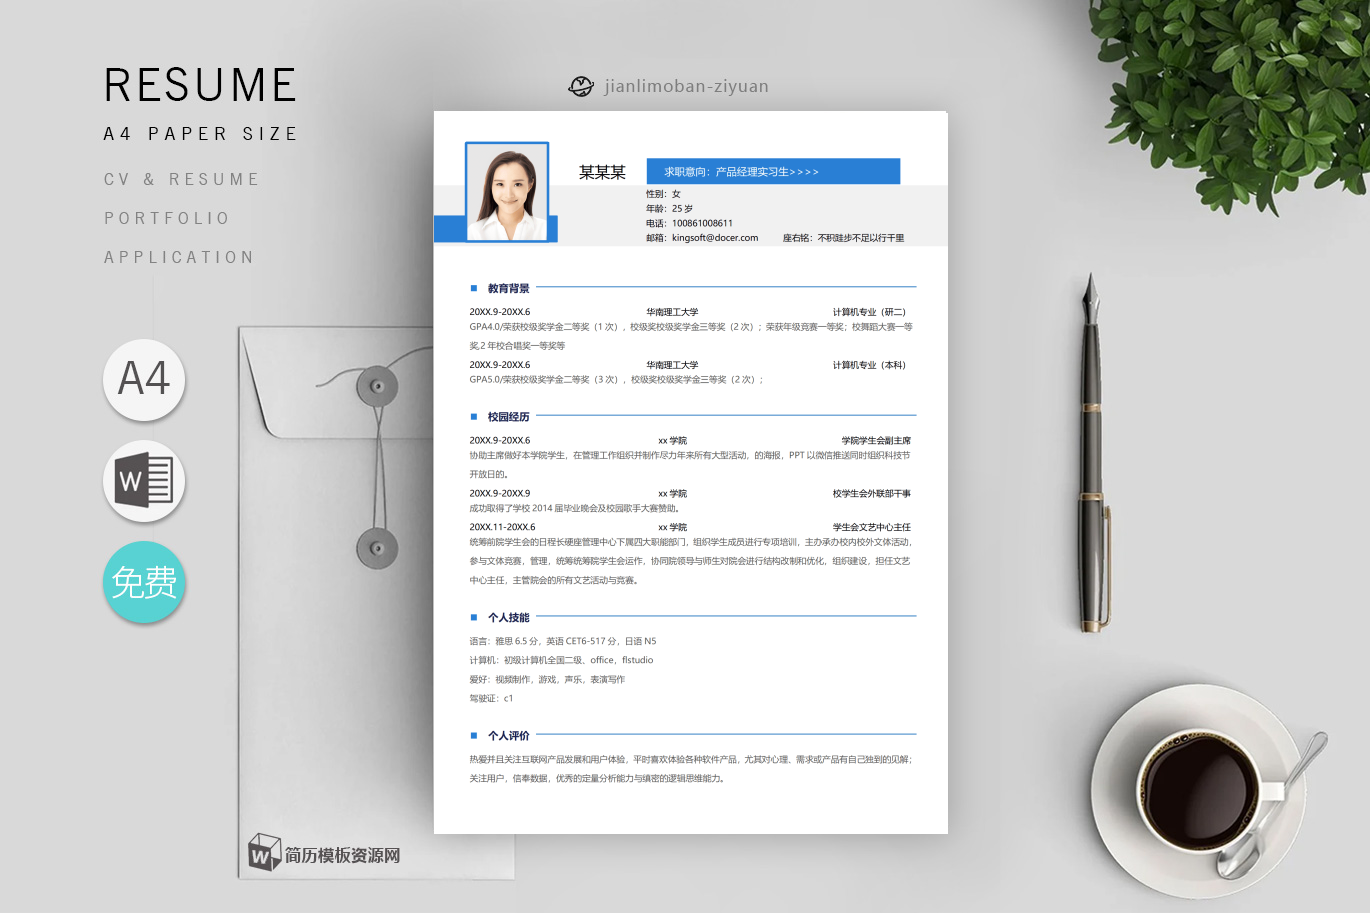
Task: Click the 简历模板资源网 site name text
Action: (x=342, y=855)
